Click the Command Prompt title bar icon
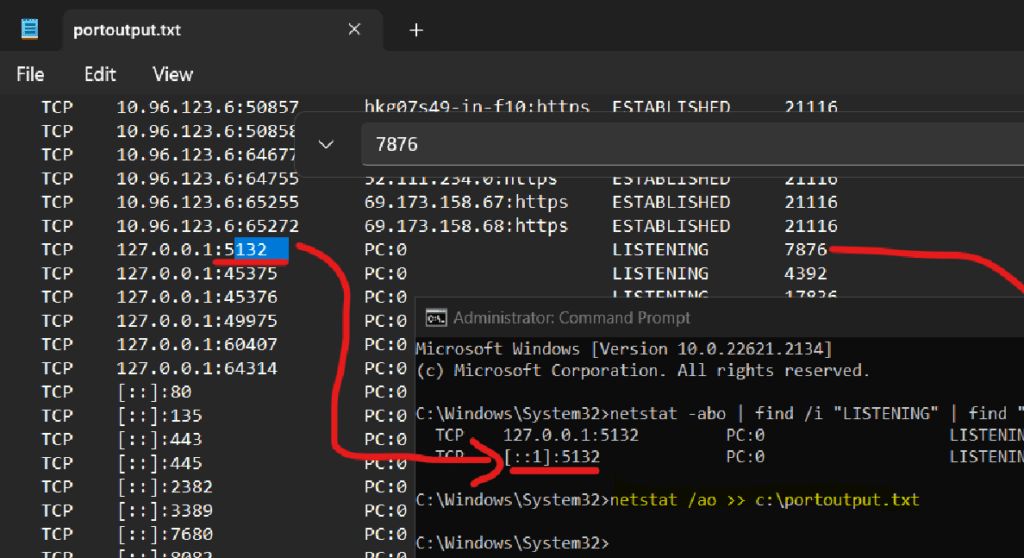 coord(436,318)
